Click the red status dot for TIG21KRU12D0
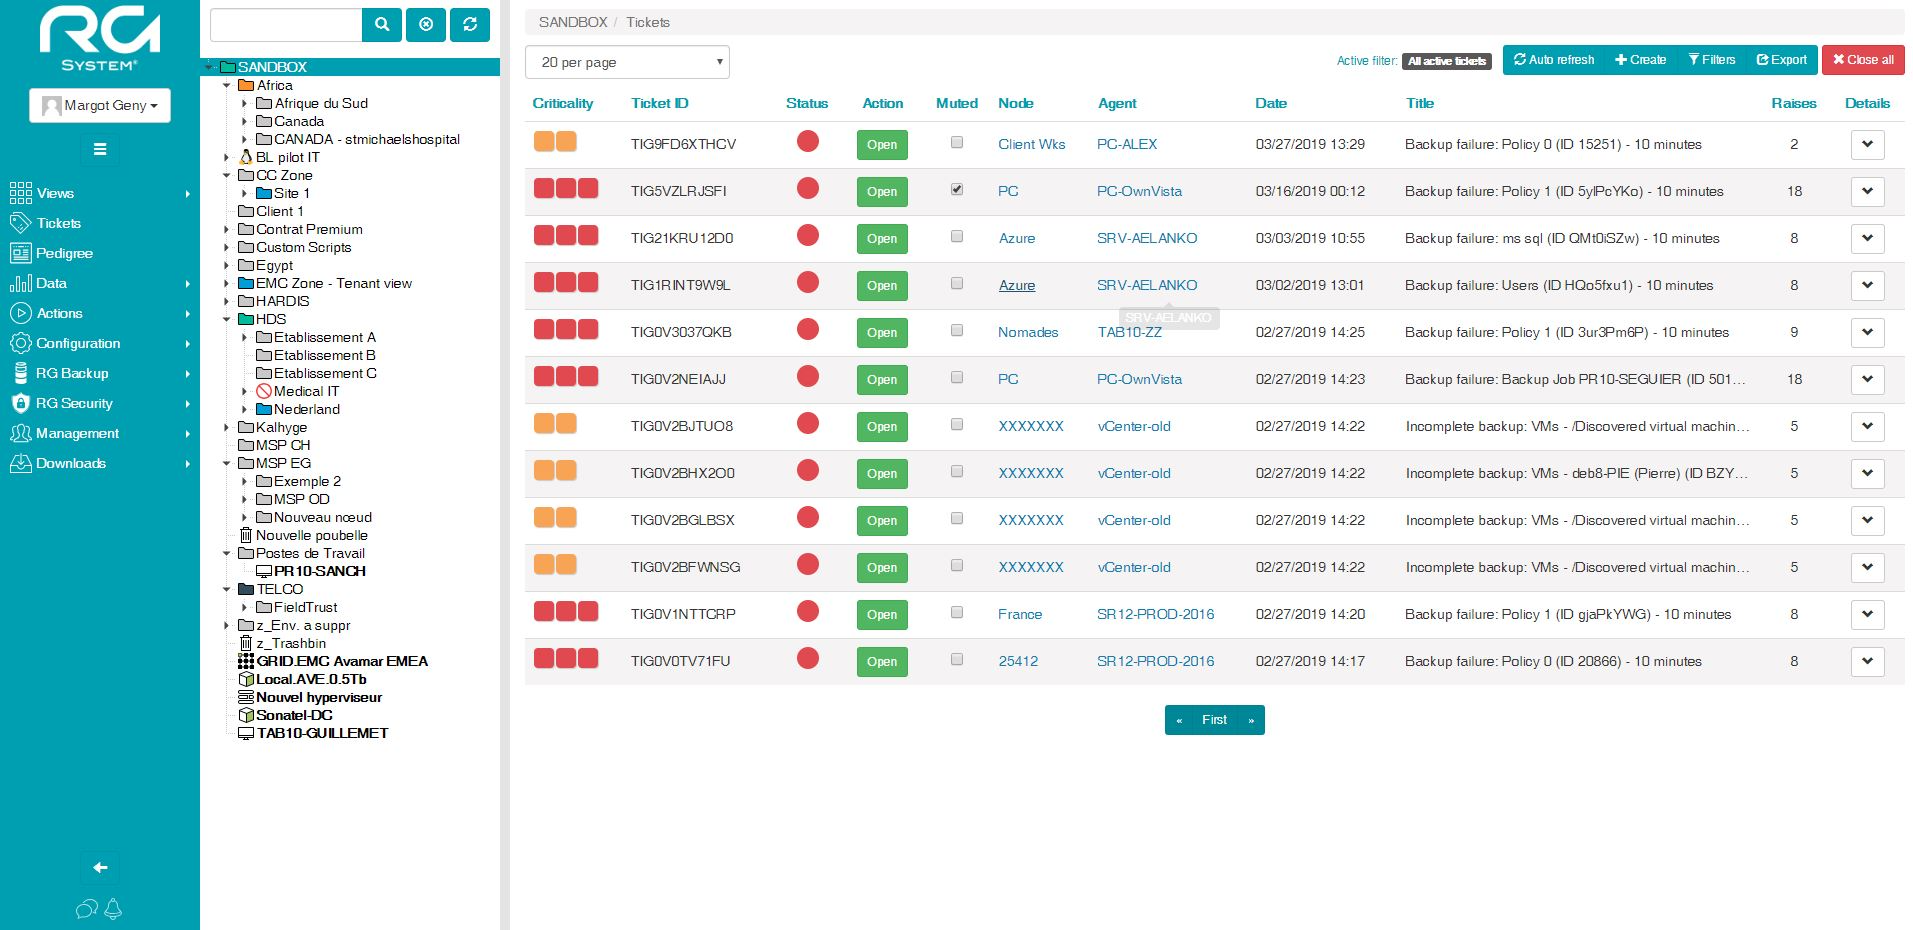The width and height of the screenshot is (1913, 930). (x=808, y=235)
